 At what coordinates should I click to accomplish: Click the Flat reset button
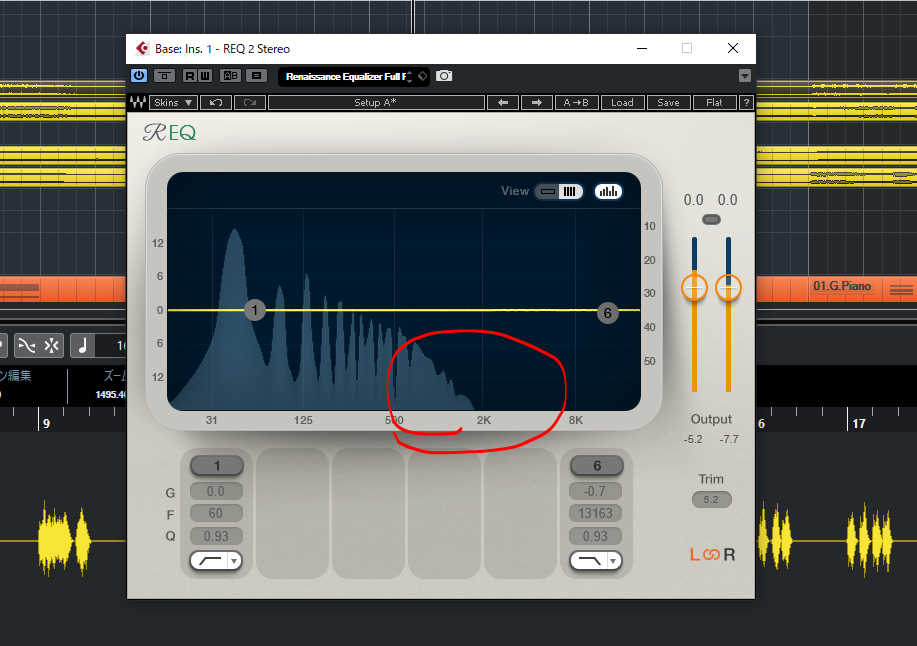click(x=715, y=102)
